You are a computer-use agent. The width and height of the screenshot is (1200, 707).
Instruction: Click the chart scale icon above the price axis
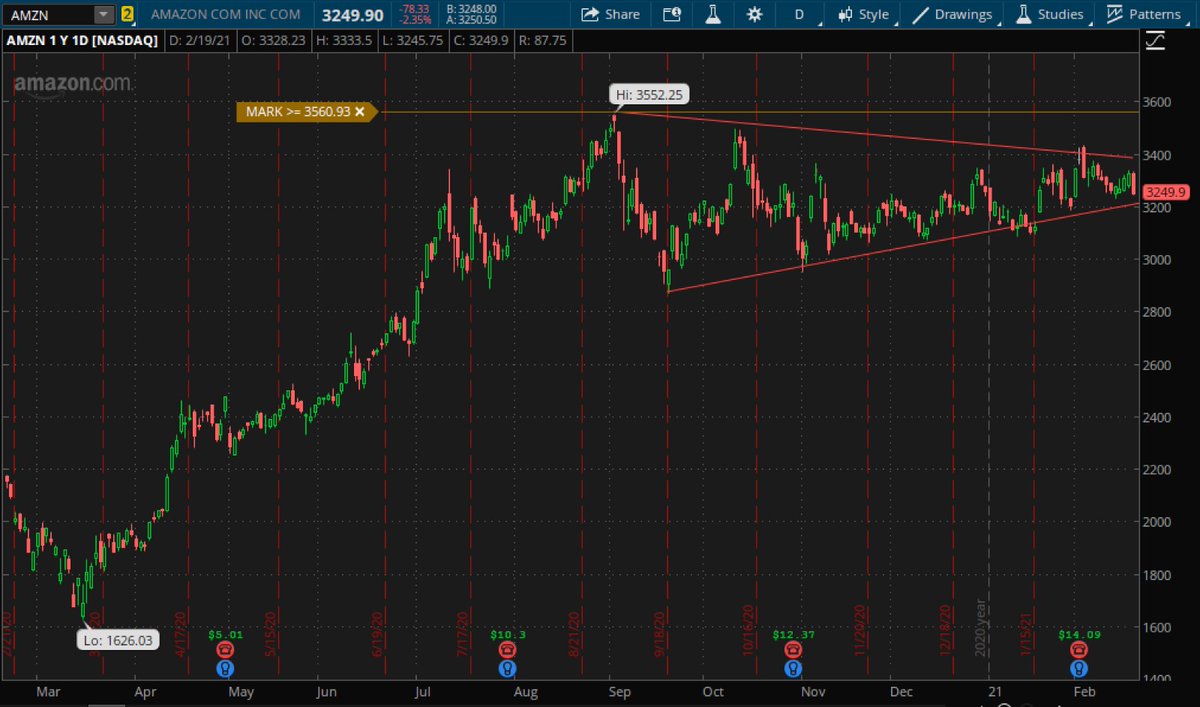pos(1155,41)
